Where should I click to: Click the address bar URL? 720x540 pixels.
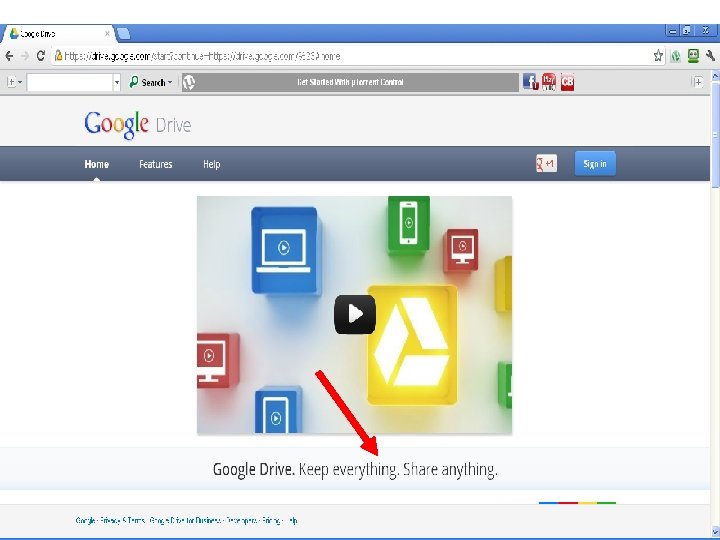click(202, 56)
